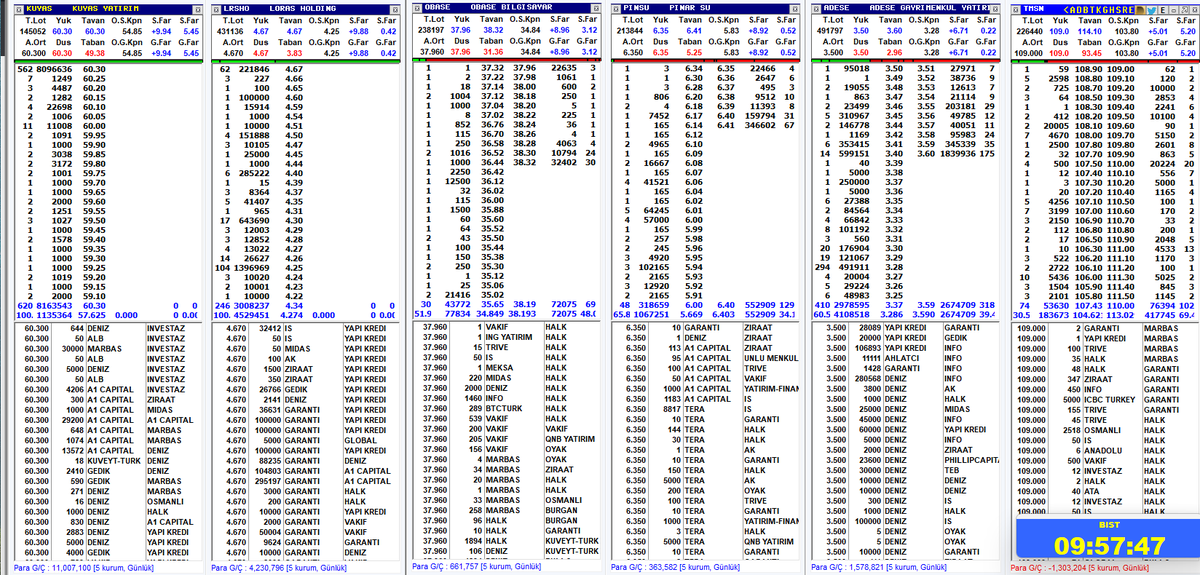Click letter 'D' in TMSN title toolbar
Viewport: 1200px width, 575px height.
tap(1080, 10)
